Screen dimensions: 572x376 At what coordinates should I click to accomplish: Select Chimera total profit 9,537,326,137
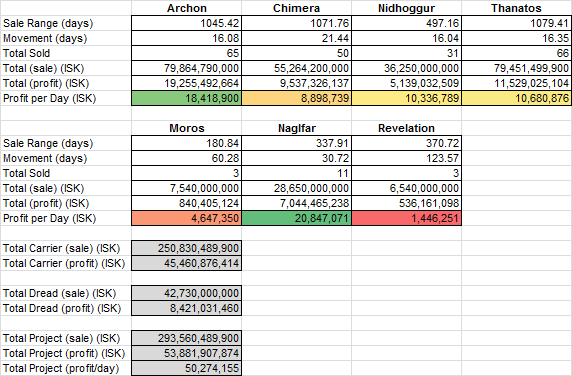(x=296, y=83)
